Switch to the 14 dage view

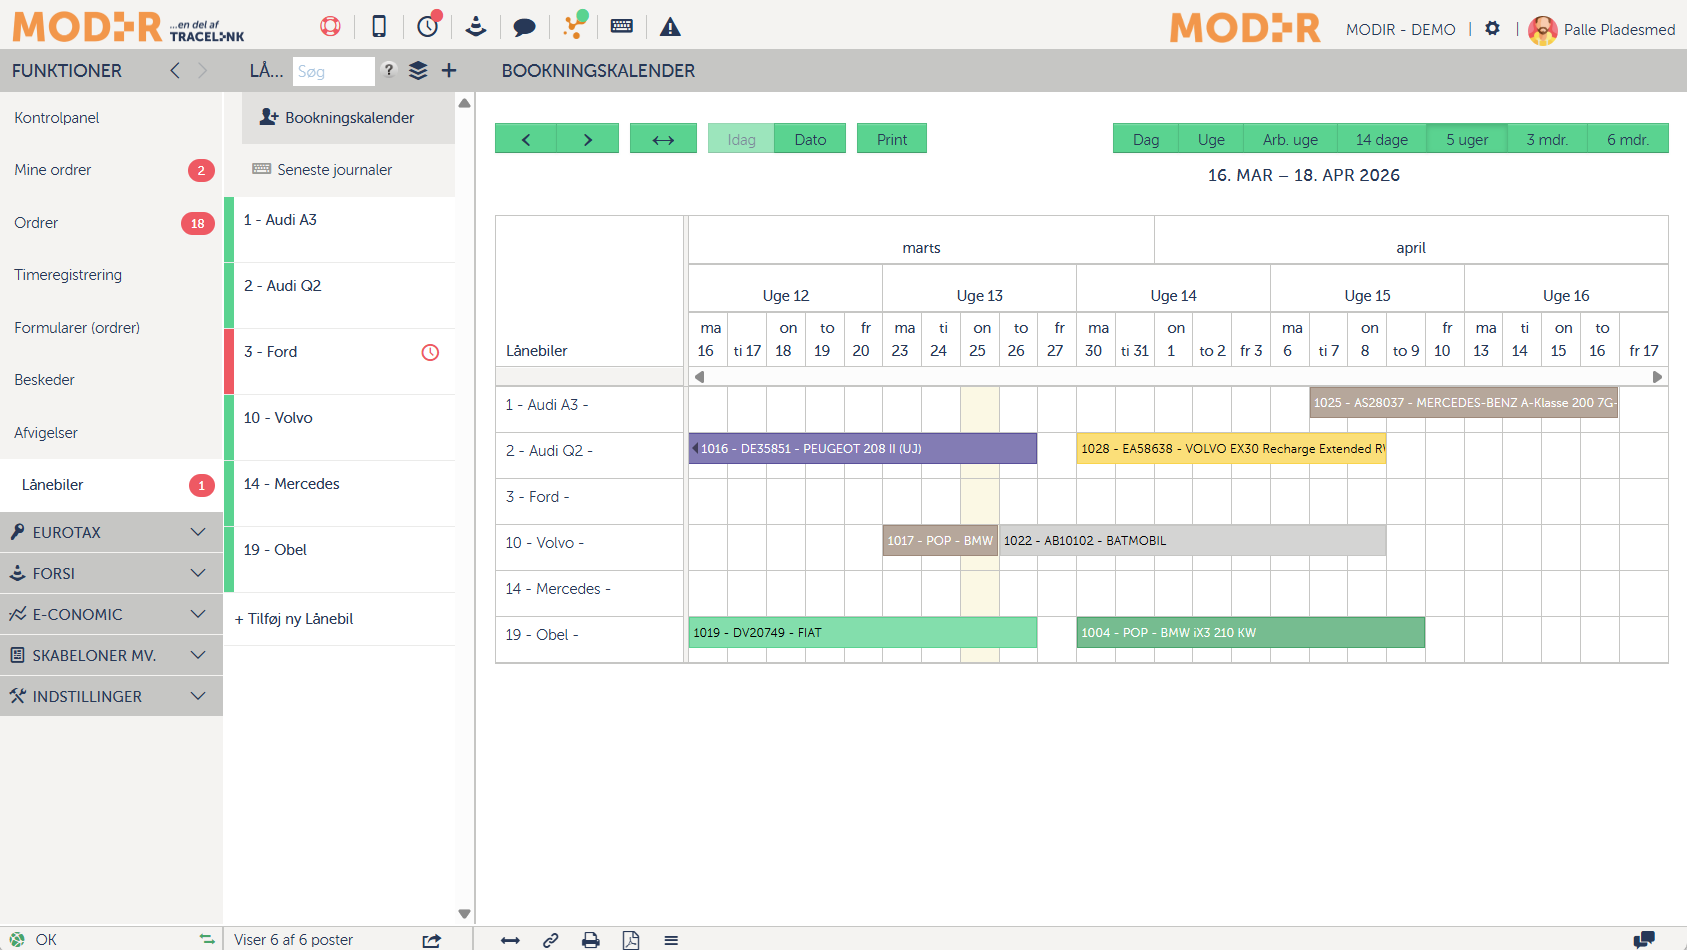[x=1381, y=139]
